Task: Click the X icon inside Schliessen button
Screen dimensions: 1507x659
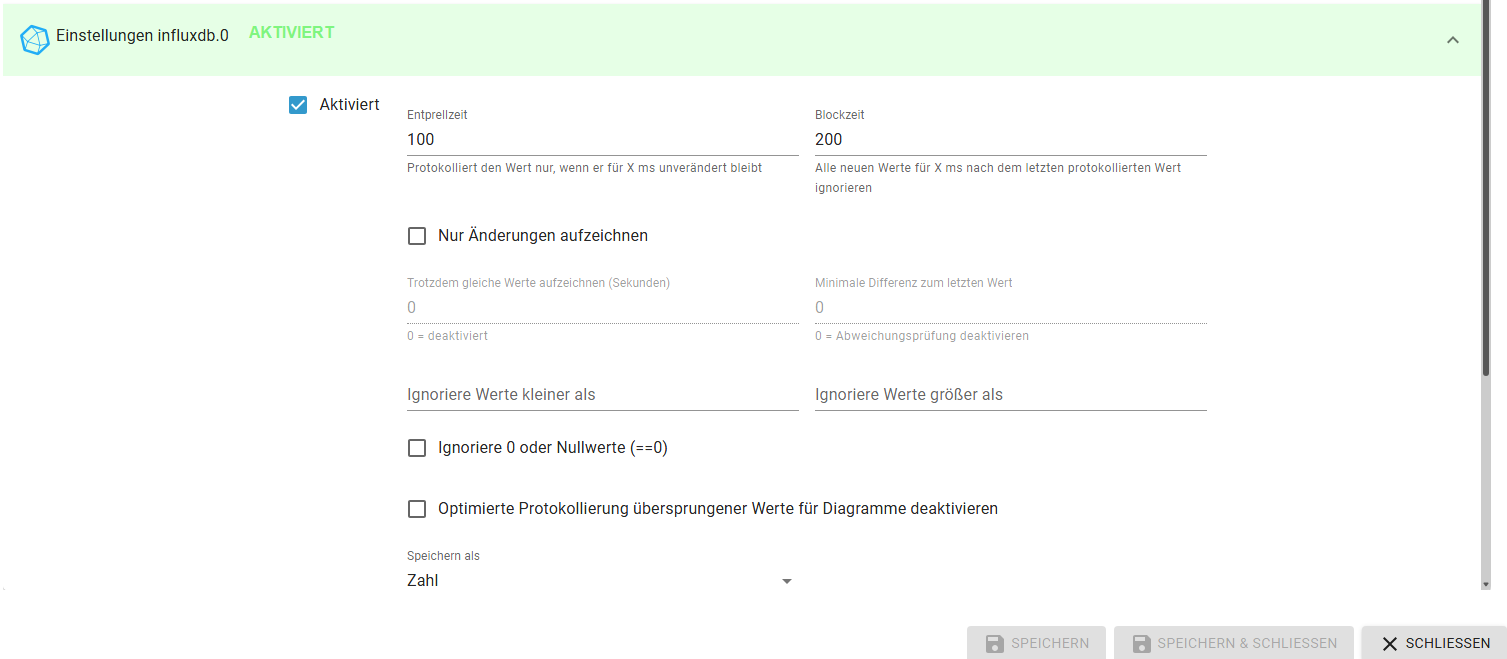Action: (x=1390, y=644)
